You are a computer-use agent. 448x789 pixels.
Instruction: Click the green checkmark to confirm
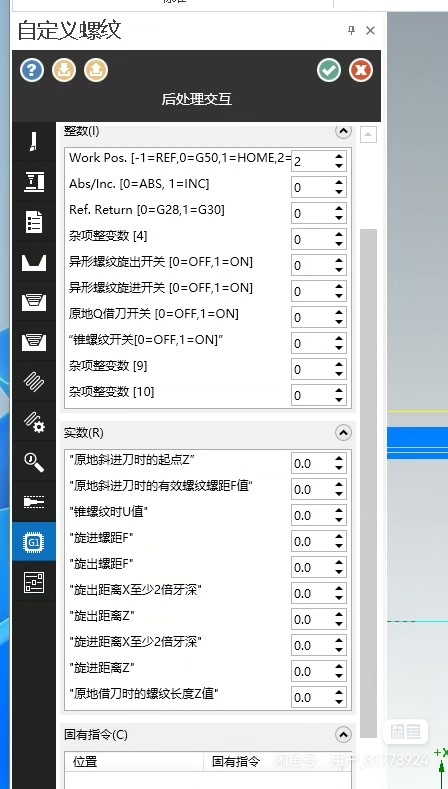tap(329, 70)
